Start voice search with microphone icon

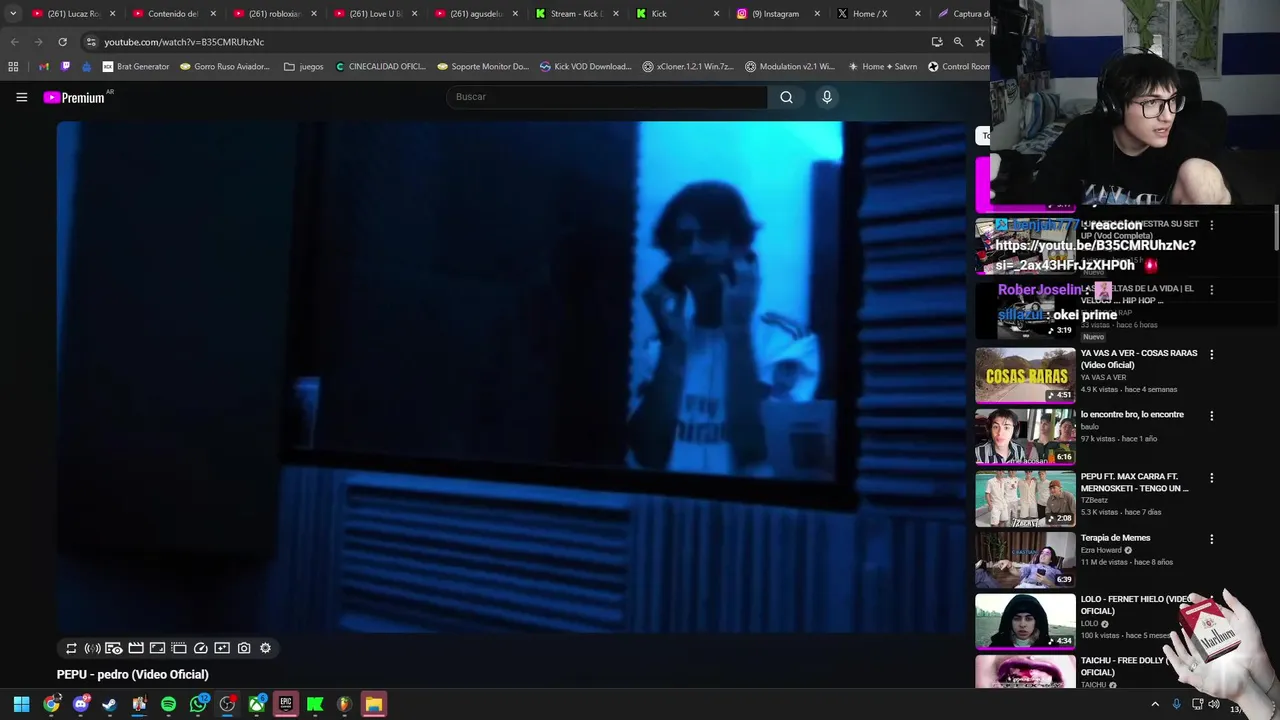[x=826, y=97]
